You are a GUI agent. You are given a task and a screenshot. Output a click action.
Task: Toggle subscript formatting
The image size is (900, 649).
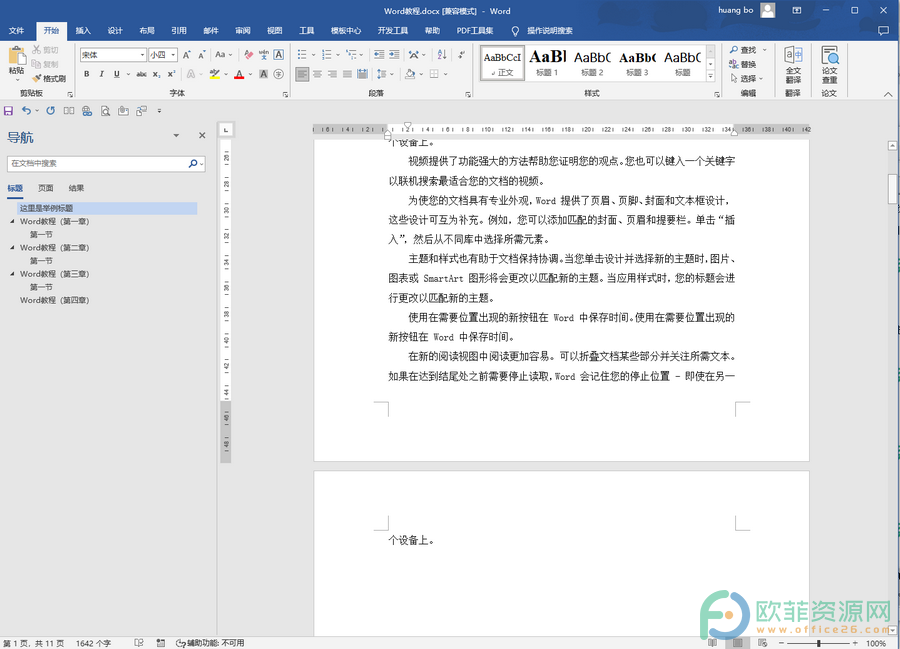point(157,74)
